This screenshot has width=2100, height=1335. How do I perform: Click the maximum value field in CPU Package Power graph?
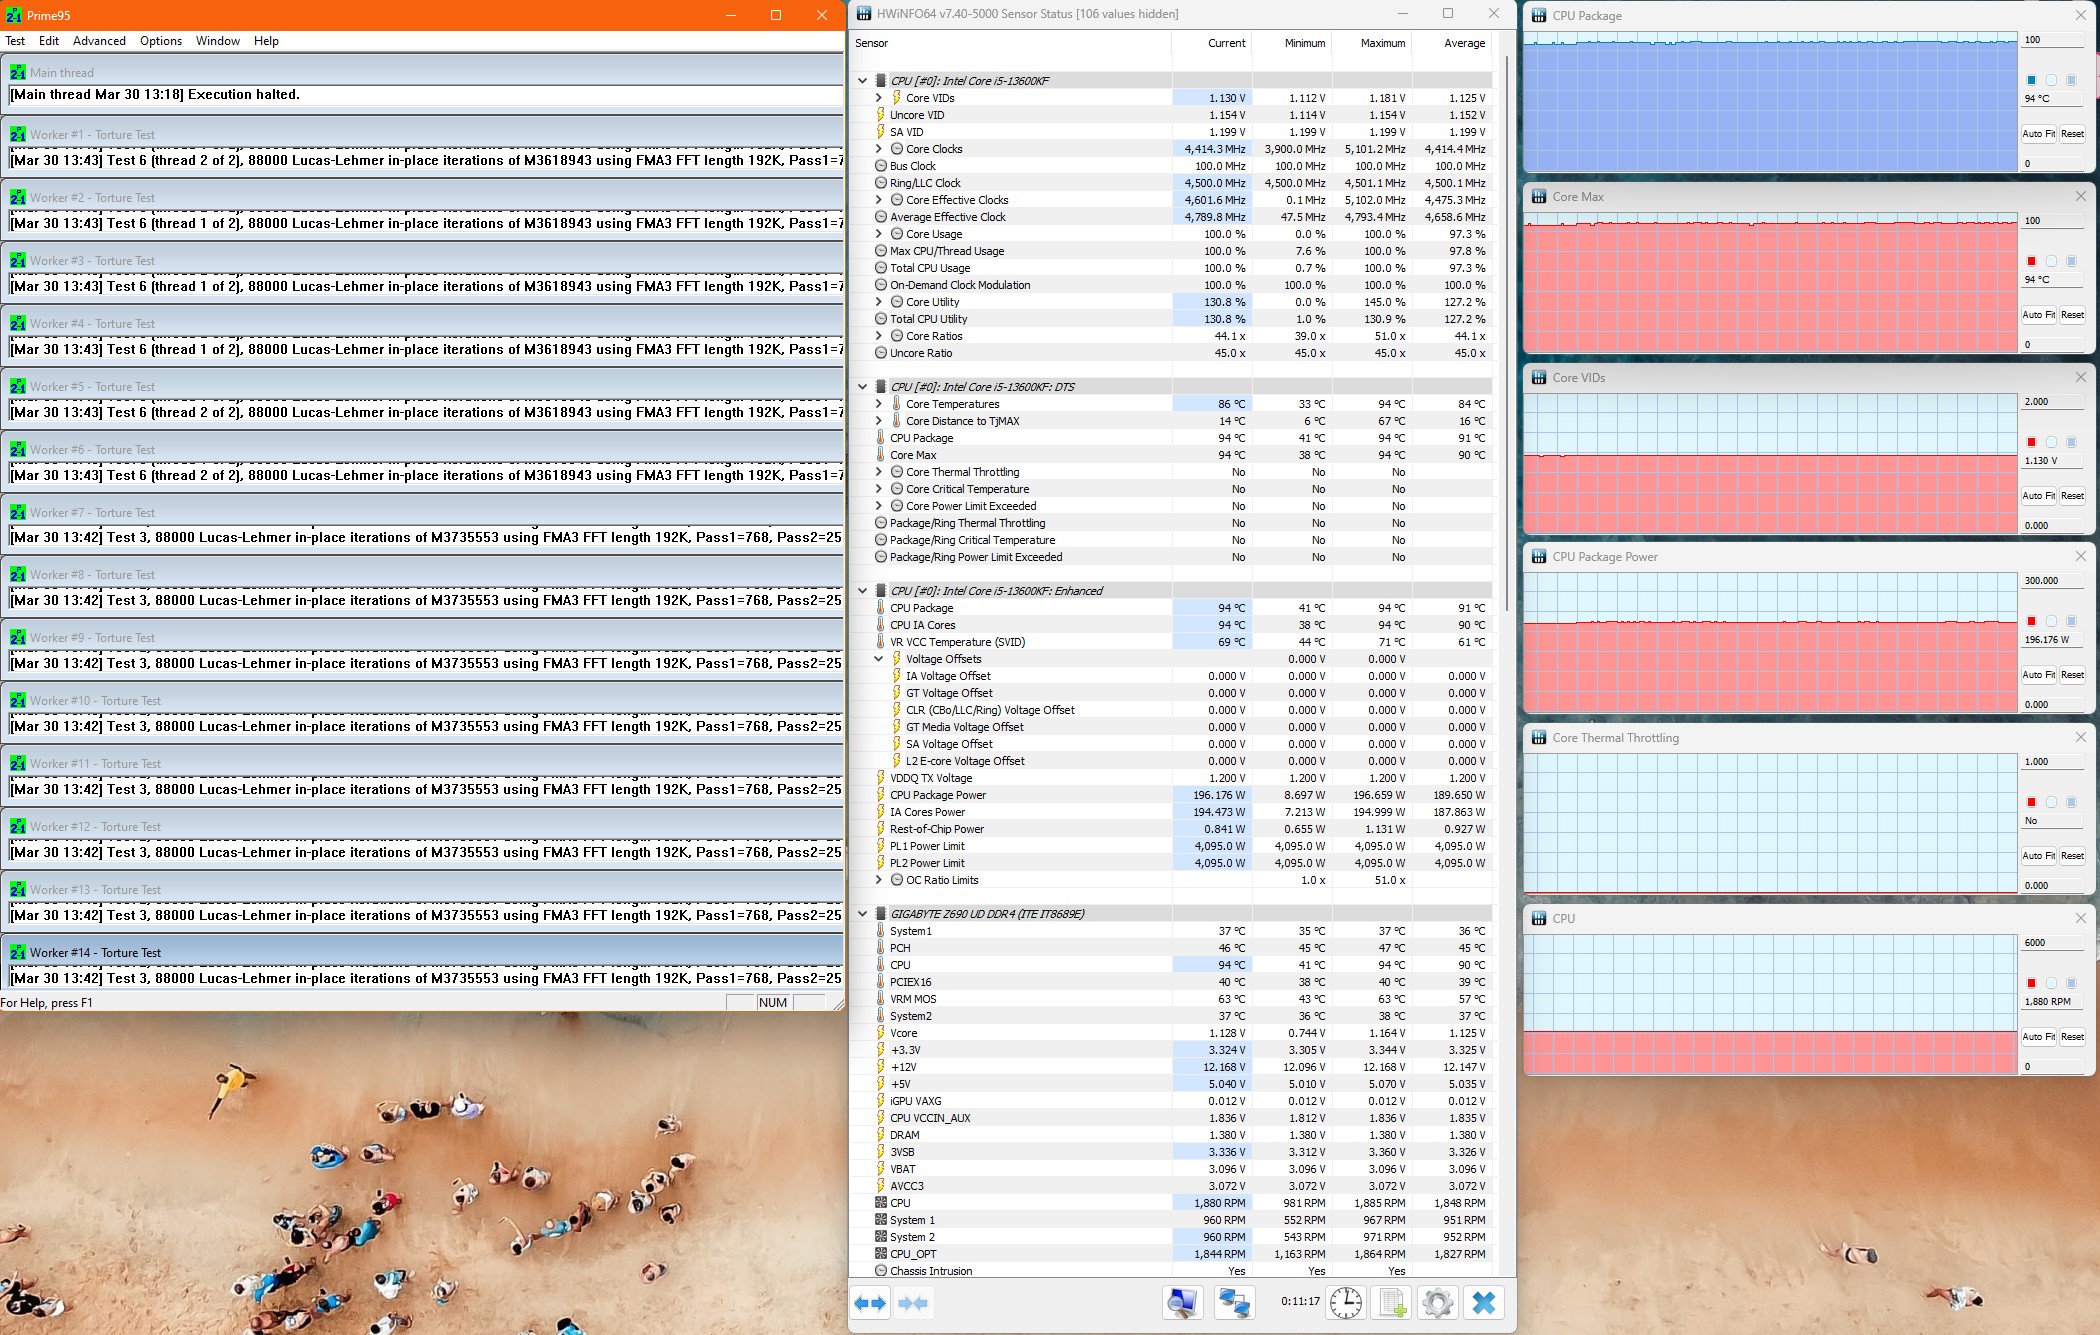[x=2052, y=581]
